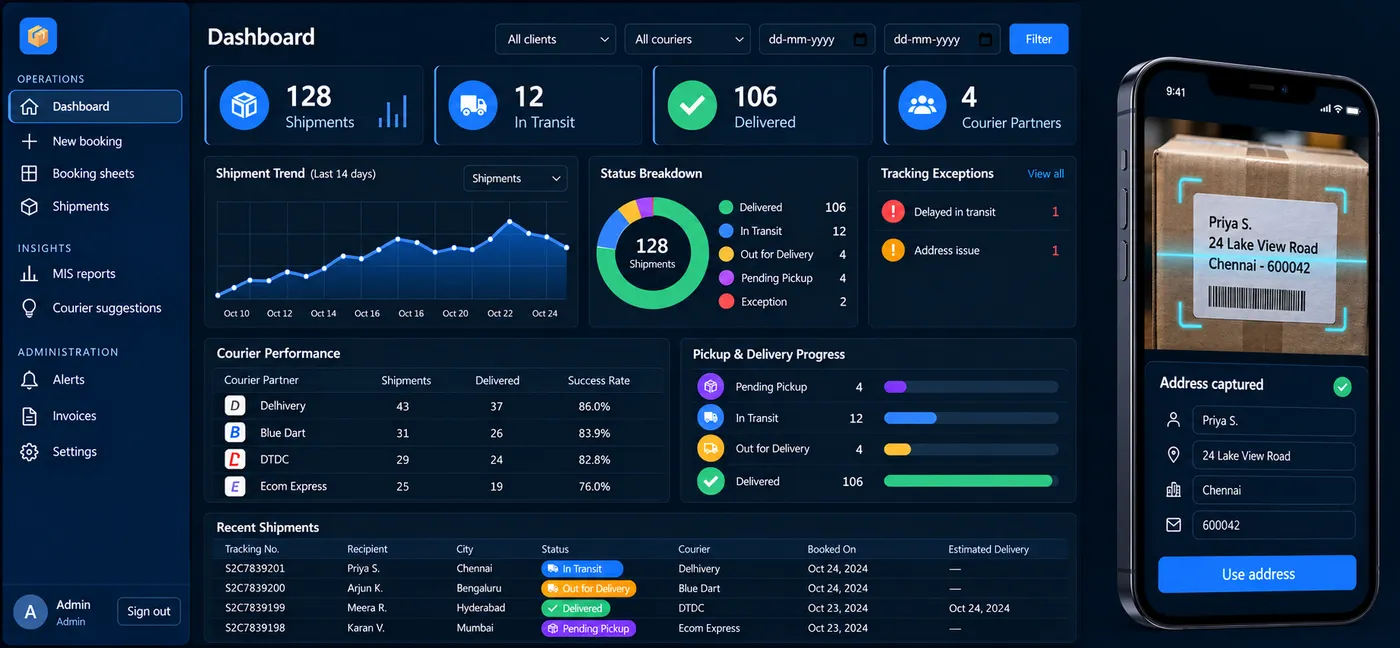This screenshot has width=1400, height=648.
Task: Tap the Priya S. name field on phone
Action: click(1273, 421)
